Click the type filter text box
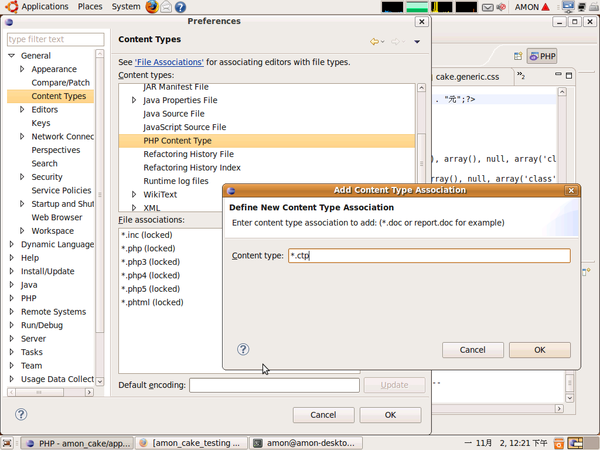Screen dimensions: 600x450 tap(55, 39)
